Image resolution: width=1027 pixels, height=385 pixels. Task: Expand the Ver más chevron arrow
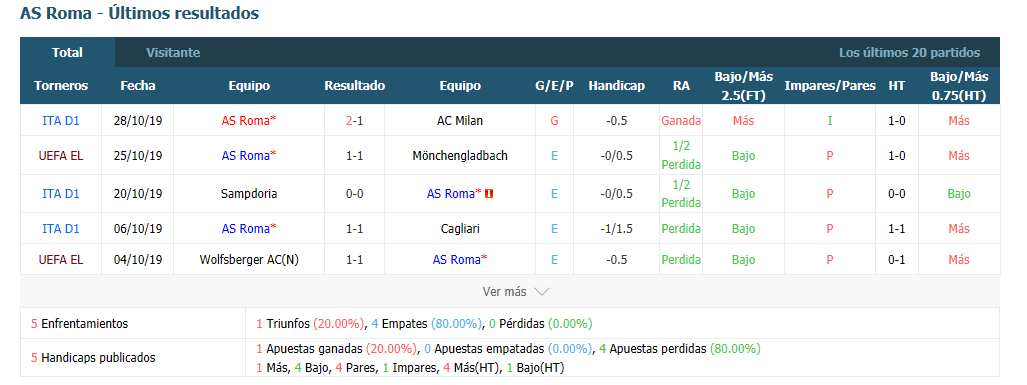click(x=542, y=292)
